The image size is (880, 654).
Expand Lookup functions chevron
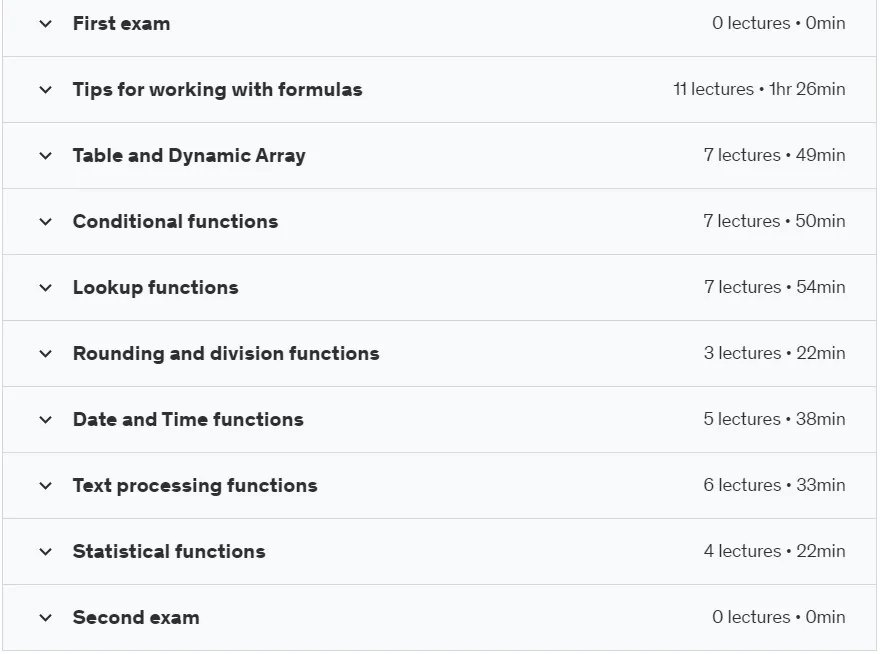pyautogui.click(x=45, y=288)
